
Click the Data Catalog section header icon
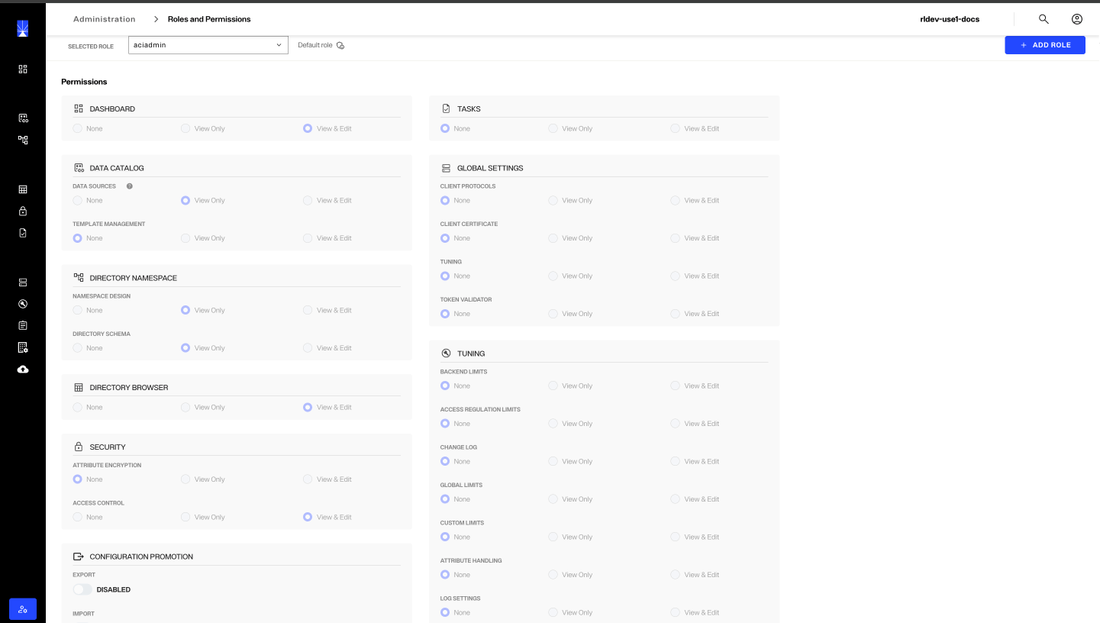(79, 168)
